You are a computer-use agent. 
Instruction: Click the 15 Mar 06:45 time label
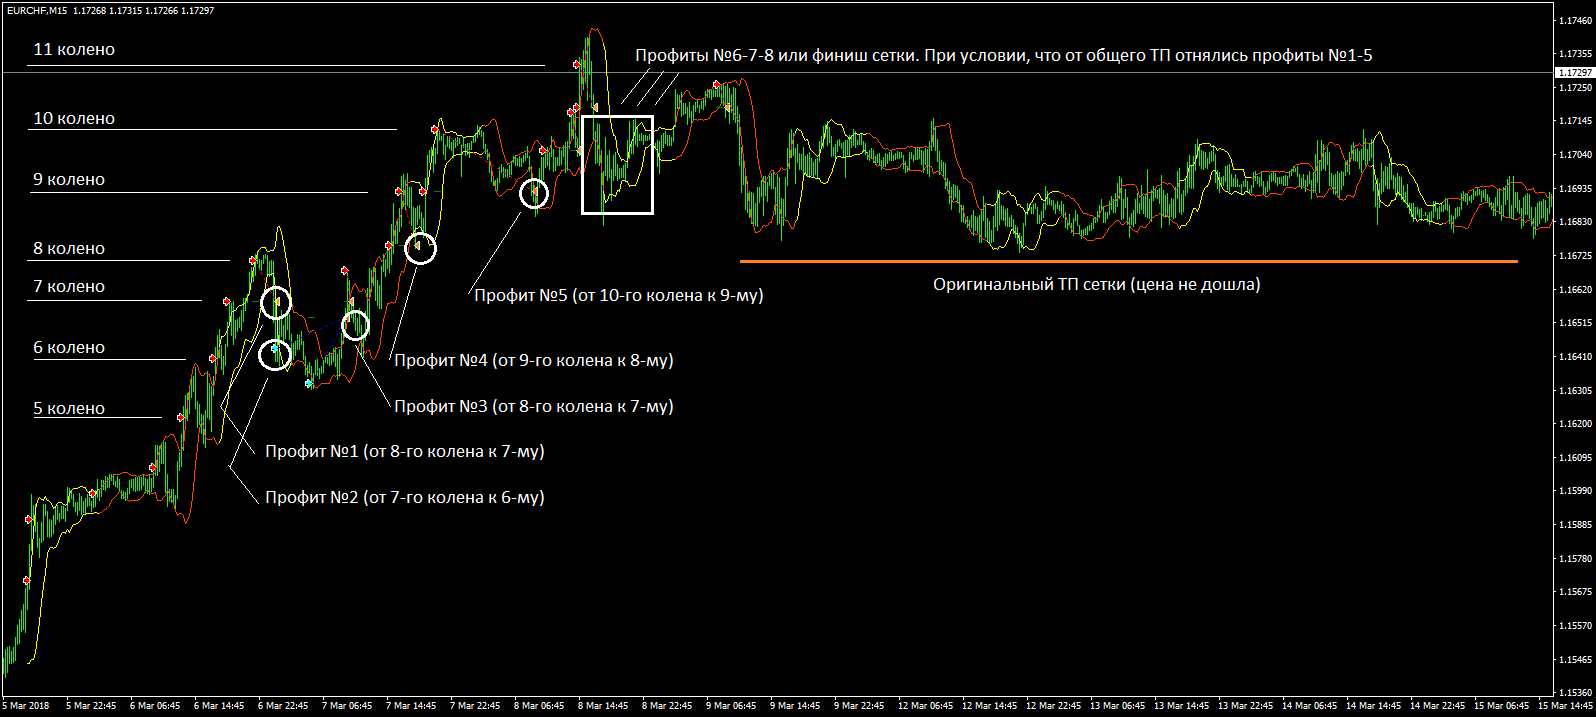click(1501, 706)
